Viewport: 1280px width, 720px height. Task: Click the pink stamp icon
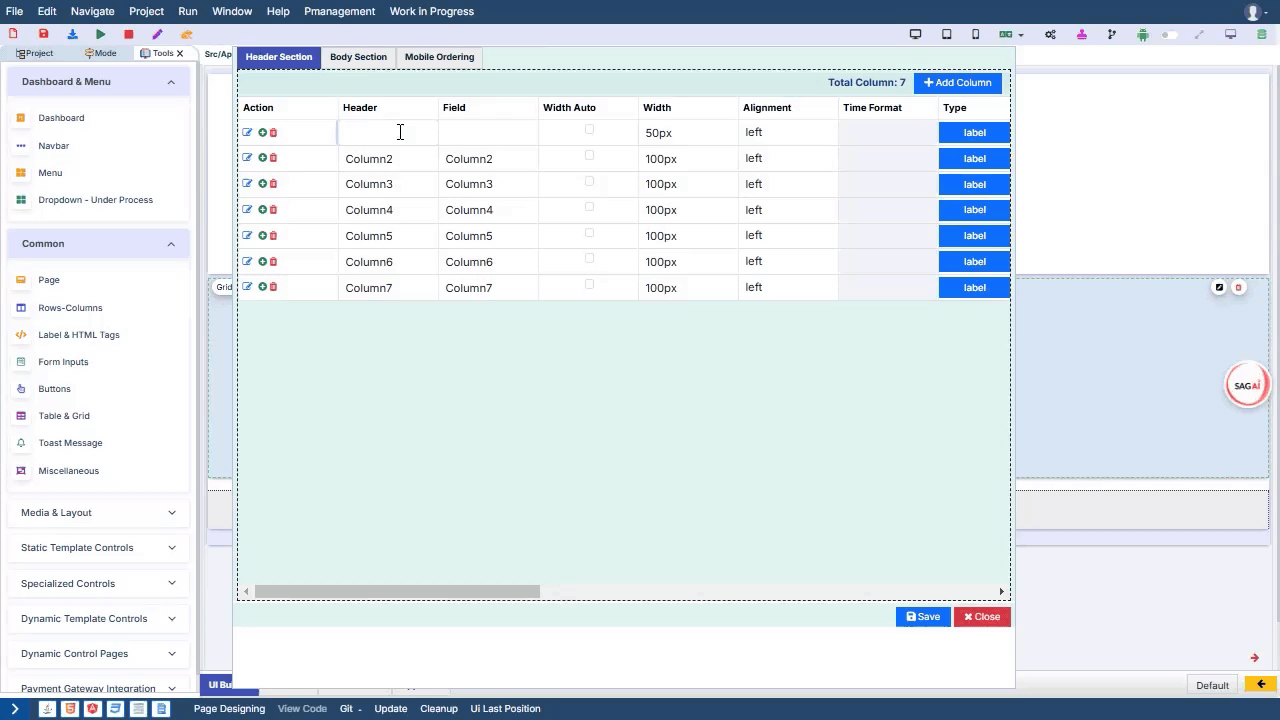[1081, 34]
